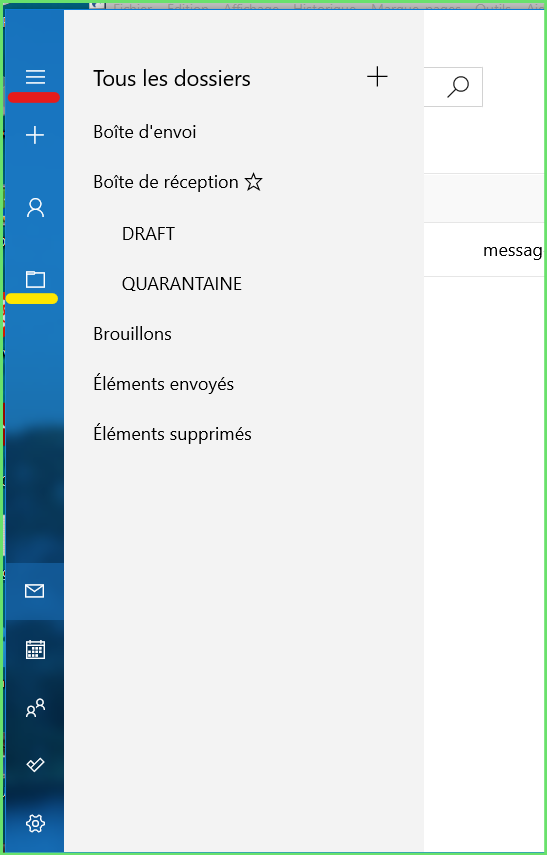Image resolution: width=547 pixels, height=855 pixels.
Task: Open the People contacts icon
Action: tap(35, 708)
